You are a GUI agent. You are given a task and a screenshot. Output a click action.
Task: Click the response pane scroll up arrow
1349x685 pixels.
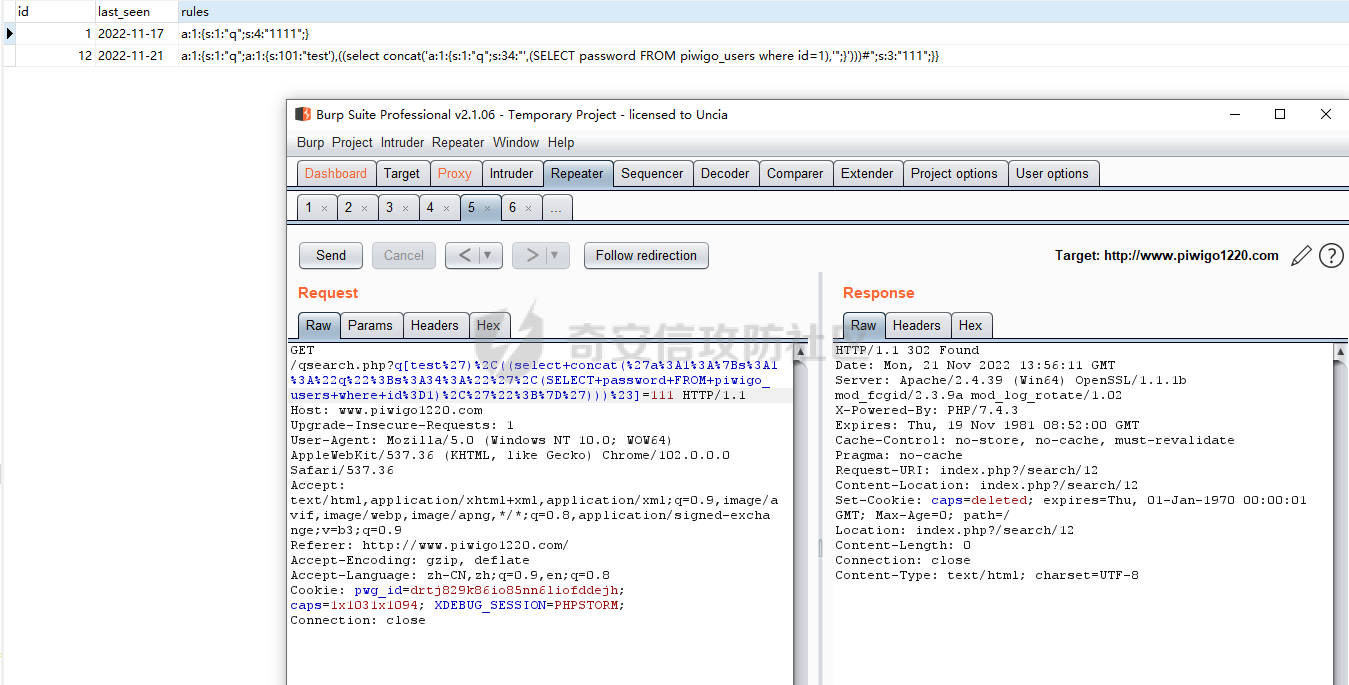pyautogui.click(x=1340, y=352)
